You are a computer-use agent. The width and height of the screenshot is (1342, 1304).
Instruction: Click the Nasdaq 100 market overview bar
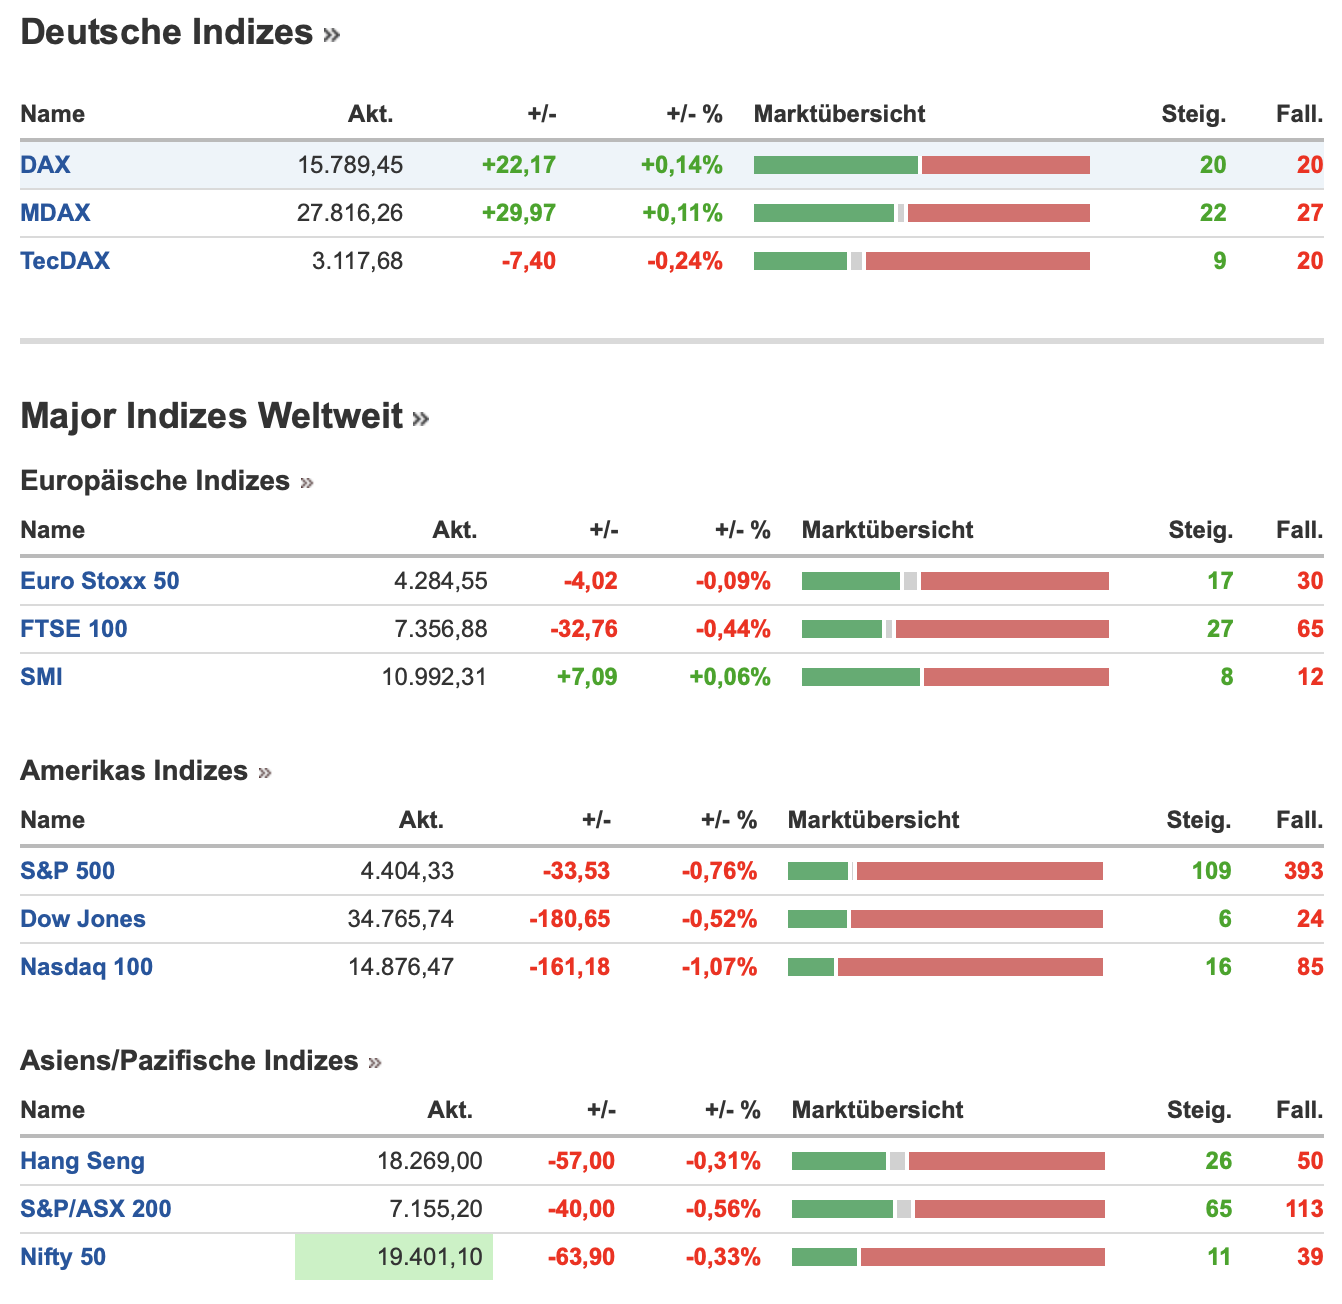click(945, 967)
